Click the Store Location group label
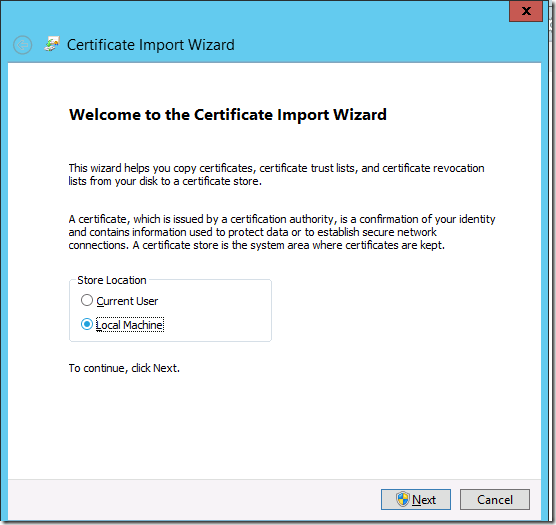556x525 pixels. [x=112, y=280]
